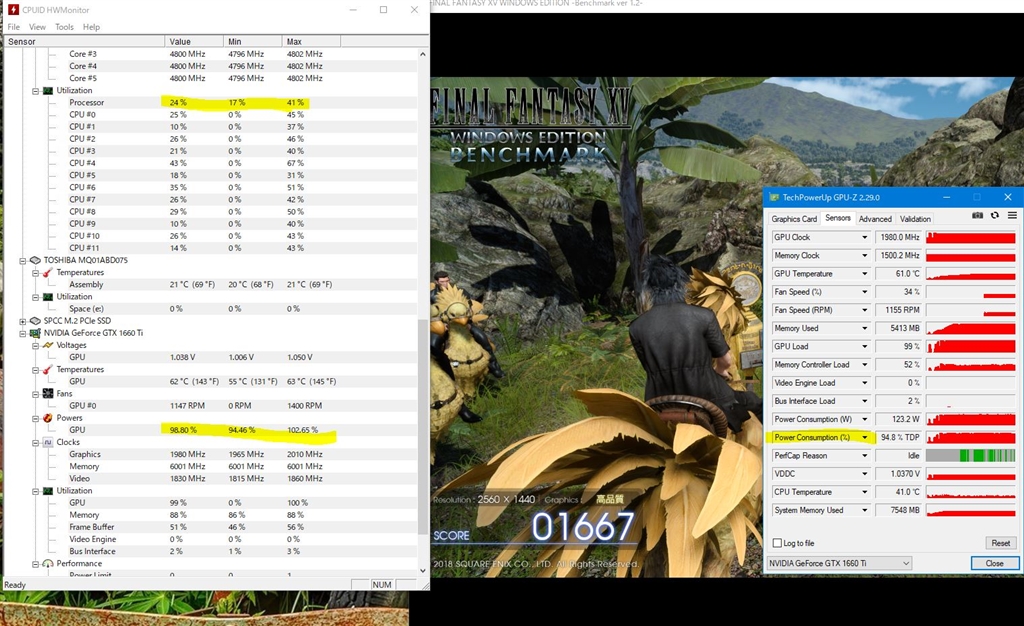Click the TOSHIBA Utilization icon
Screen dimensions: 1024x626
point(48,296)
